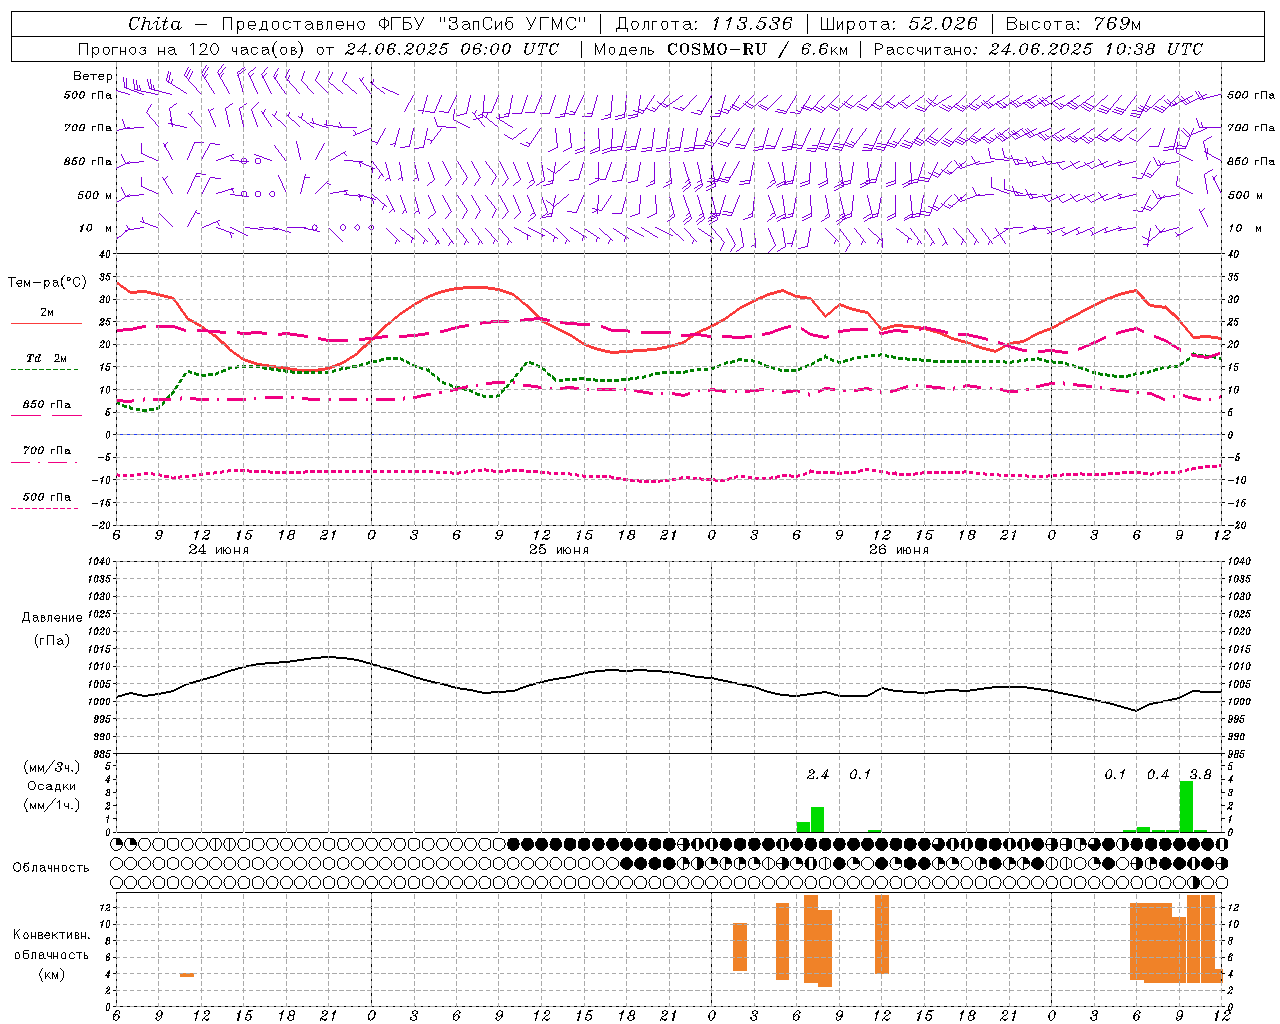Click the "Рассчитано: 24.06.2025 10:38 UTC" text

click(1038, 49)
